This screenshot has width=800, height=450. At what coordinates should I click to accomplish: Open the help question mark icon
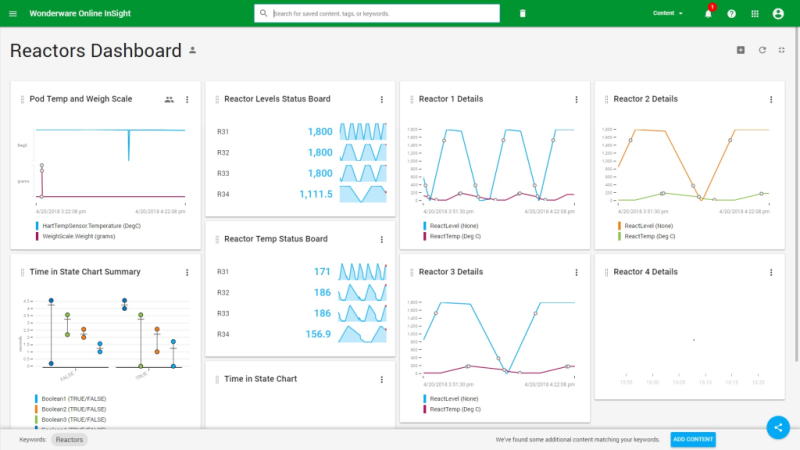(x=732, y=14)
